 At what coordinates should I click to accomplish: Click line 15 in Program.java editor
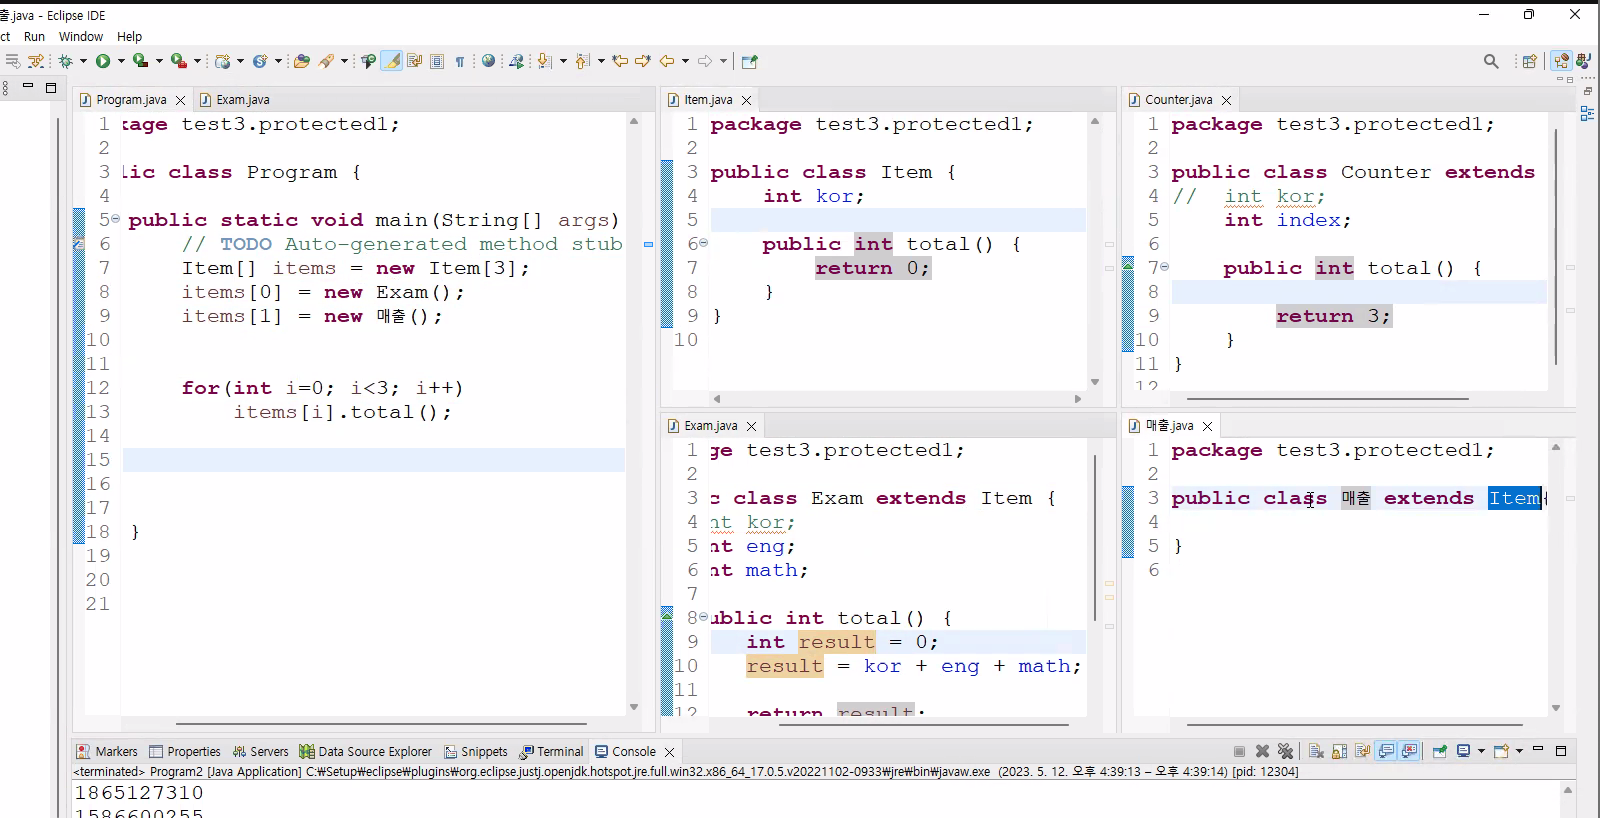(x=374, y=460)
